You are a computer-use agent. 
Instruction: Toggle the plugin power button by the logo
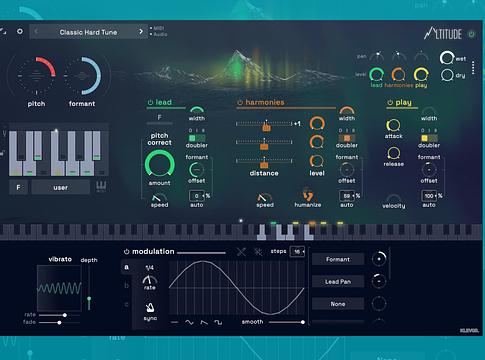point(471,34)
